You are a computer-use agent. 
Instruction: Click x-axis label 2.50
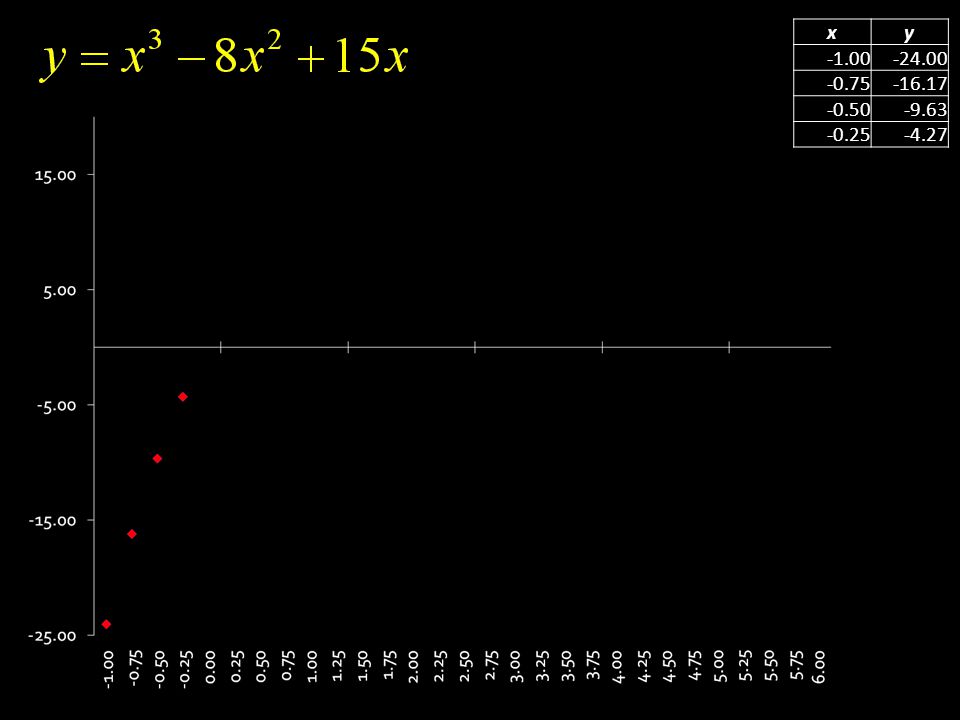pyautogui.click(x=465, y=666)
